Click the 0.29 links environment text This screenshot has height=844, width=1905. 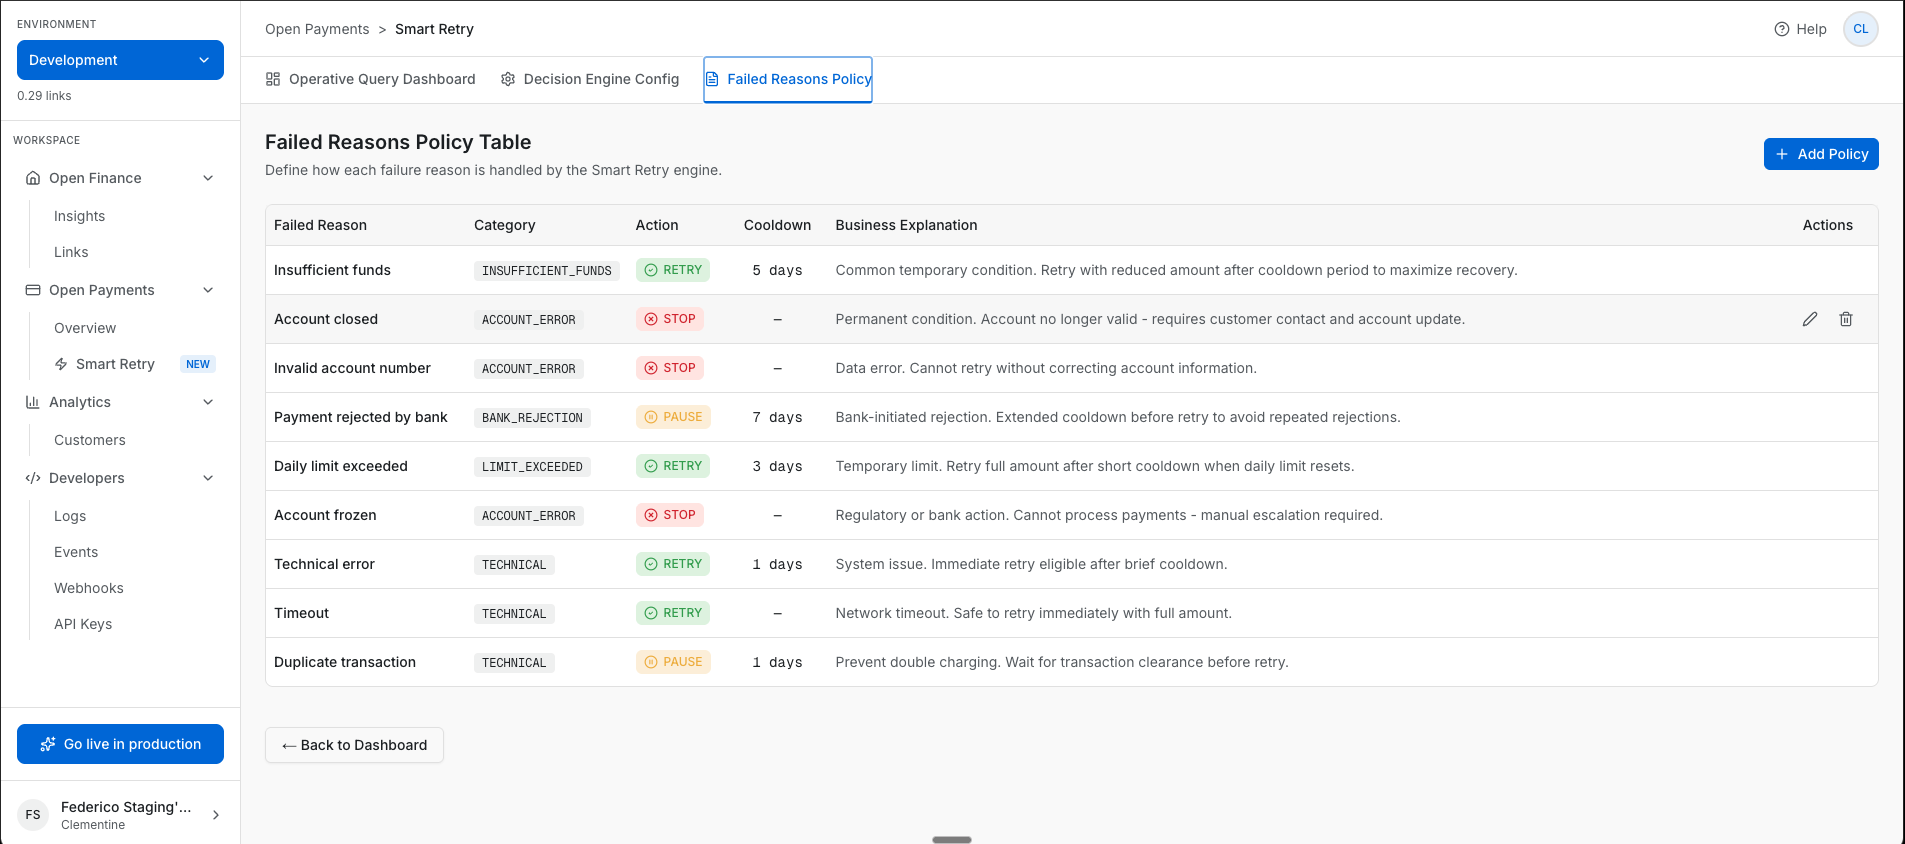tap(44, 96)
